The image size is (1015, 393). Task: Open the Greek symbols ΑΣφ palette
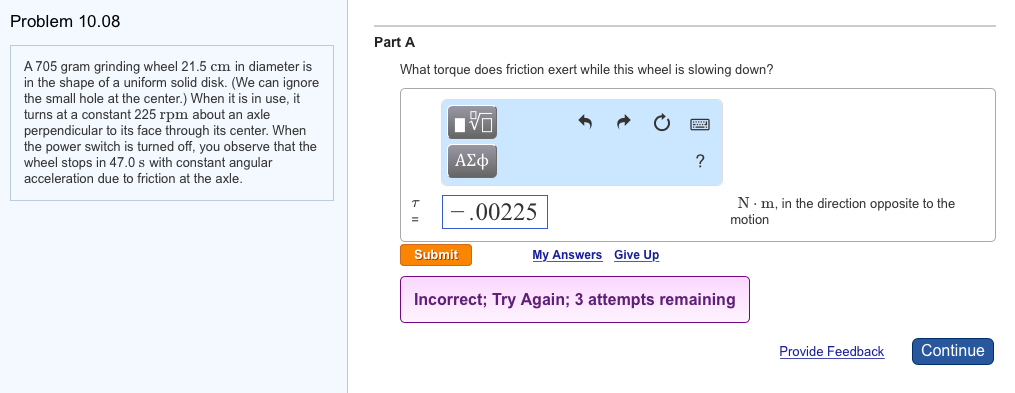[x=473, y=161]
